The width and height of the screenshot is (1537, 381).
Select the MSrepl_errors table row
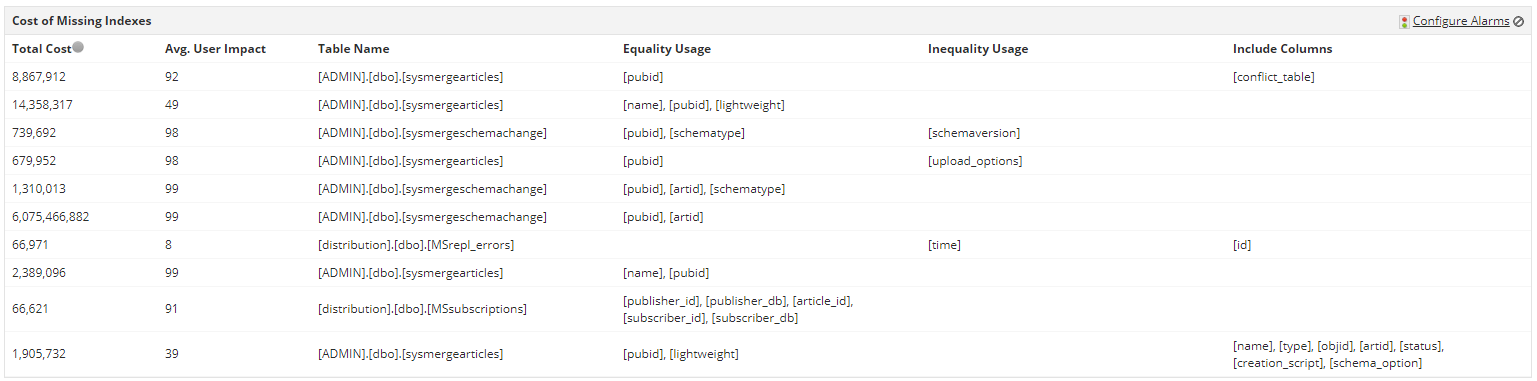pos(768,245)
